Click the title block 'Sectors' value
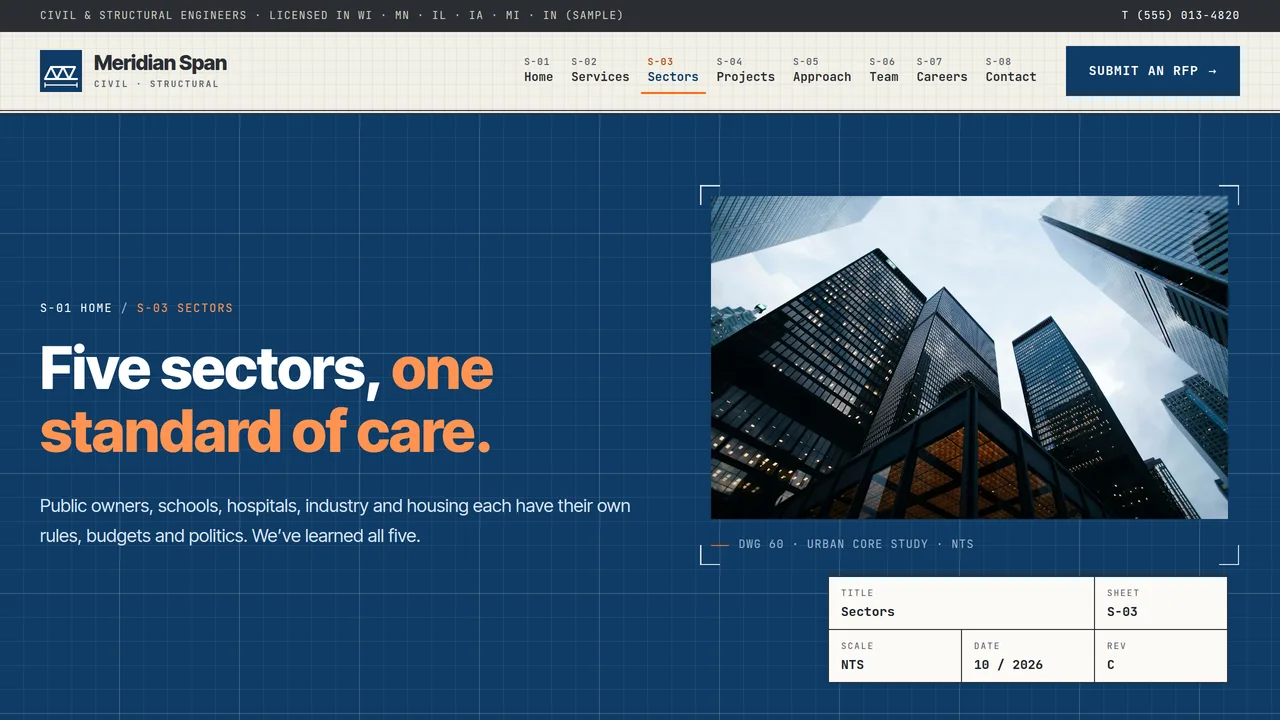Image resolution: width=1280 pixels, height=720 pixels. (868, 612)
